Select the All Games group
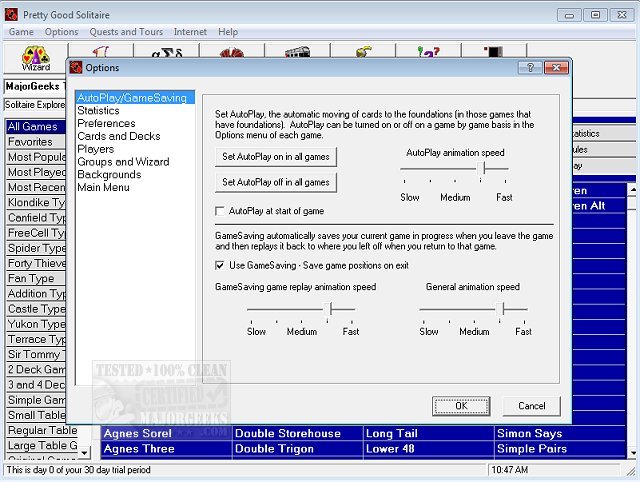 (x=36, y=127)
